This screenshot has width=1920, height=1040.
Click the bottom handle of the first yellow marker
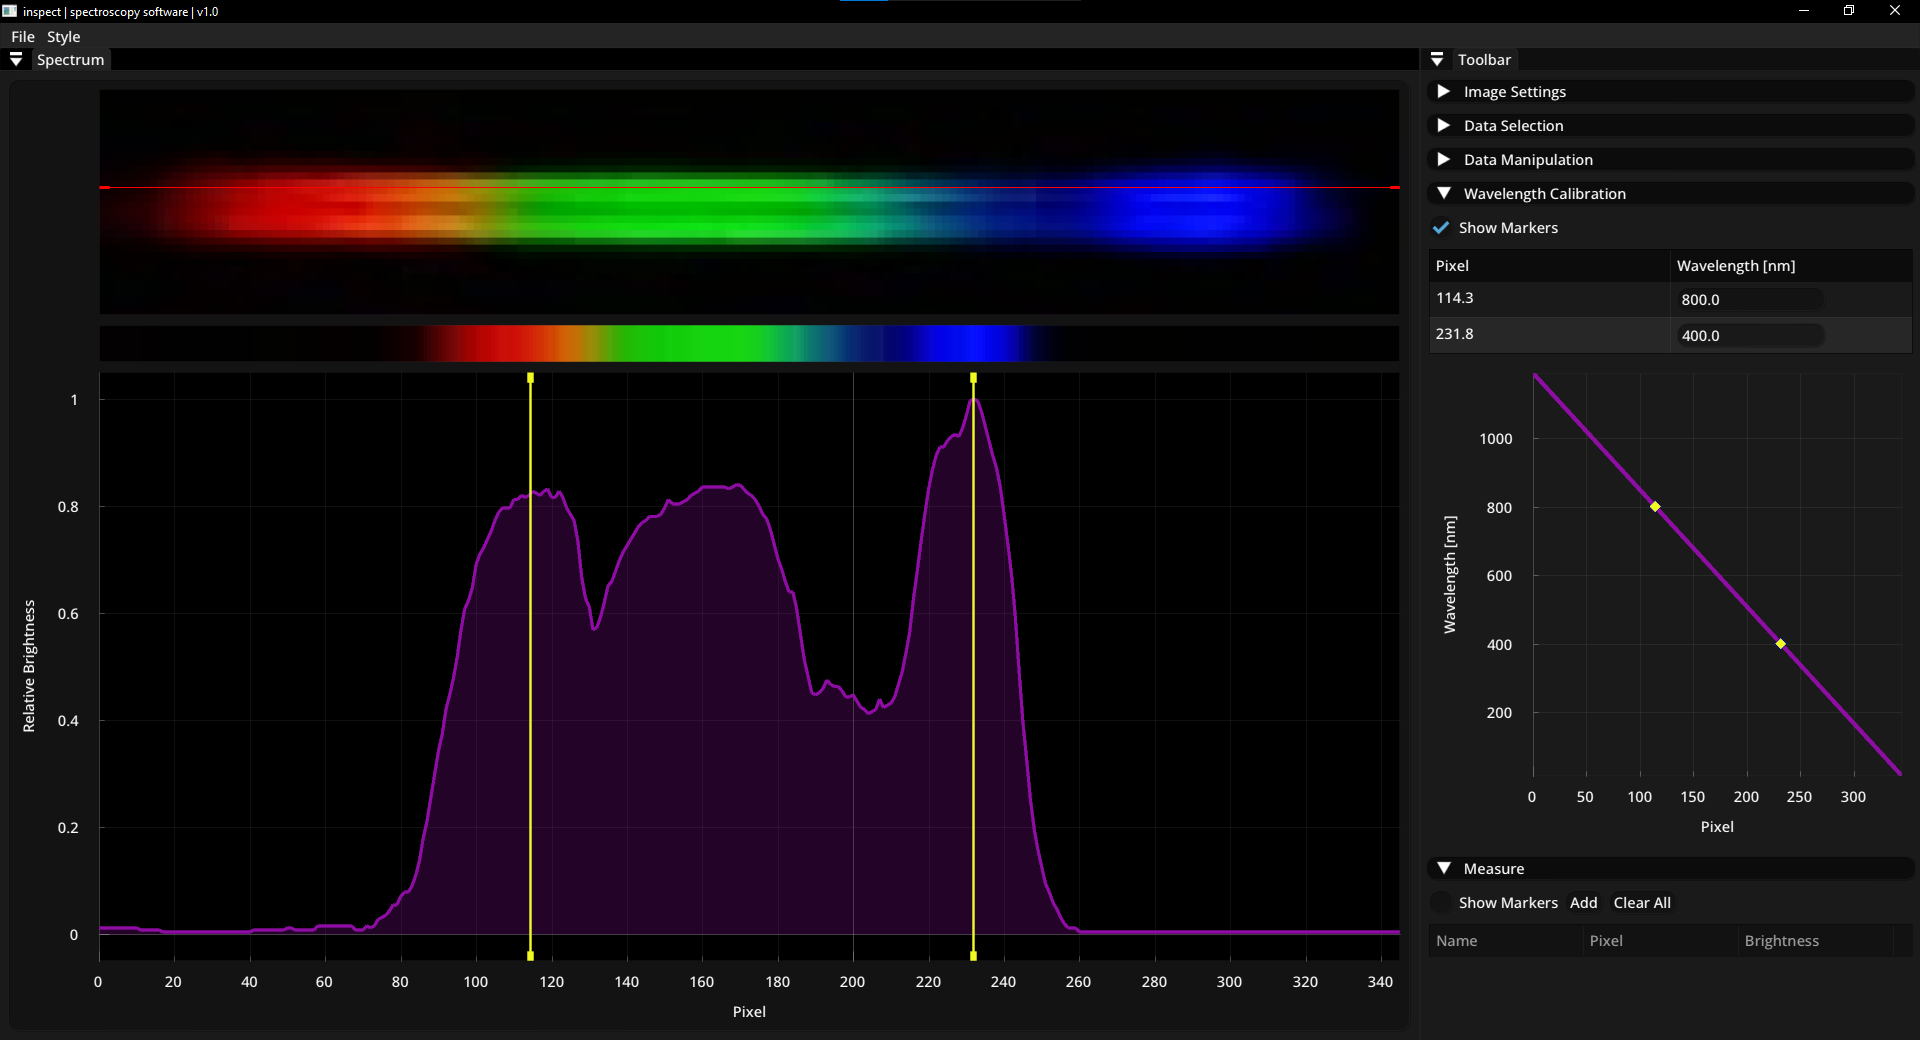click(530, 956)
